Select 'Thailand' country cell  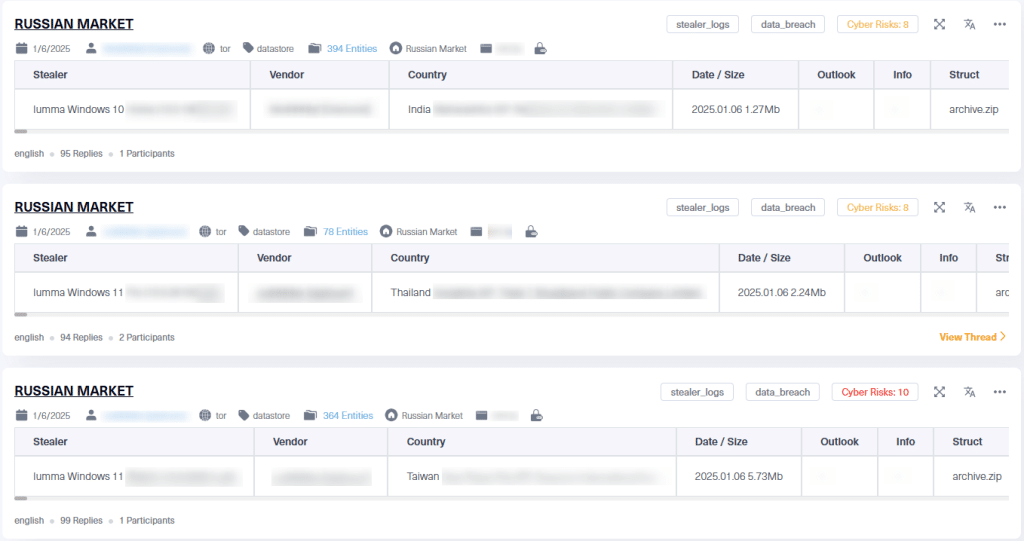pyautogui.click(x=545, y=292)
